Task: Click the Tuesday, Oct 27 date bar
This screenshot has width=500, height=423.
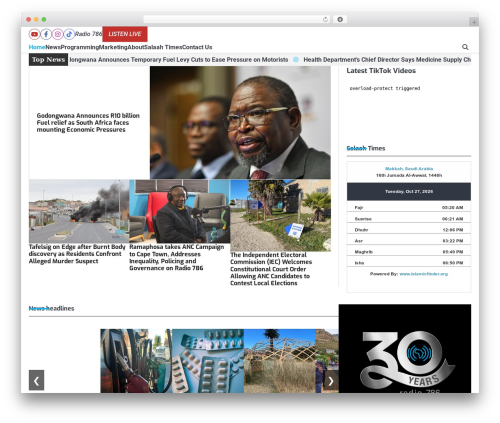Action: (x=409, y=192)
